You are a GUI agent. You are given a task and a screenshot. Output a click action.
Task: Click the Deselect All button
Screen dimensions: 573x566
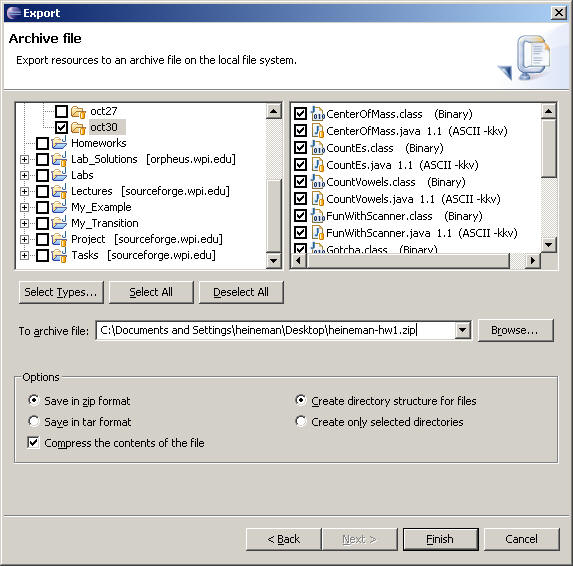tap(241, 292)
